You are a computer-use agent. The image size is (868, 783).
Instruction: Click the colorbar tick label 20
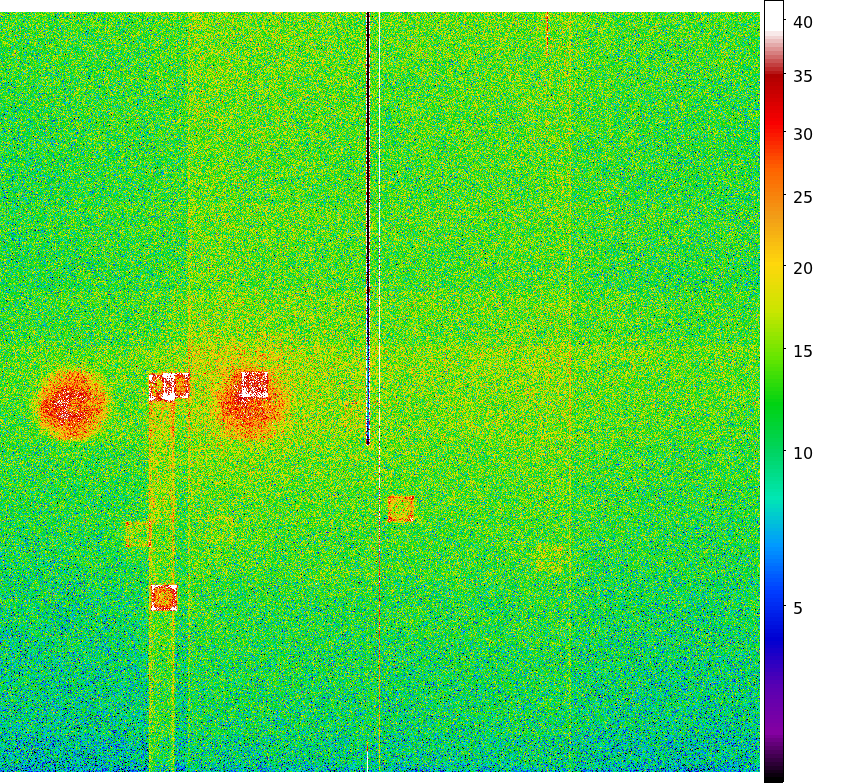(x=803, y=269)
